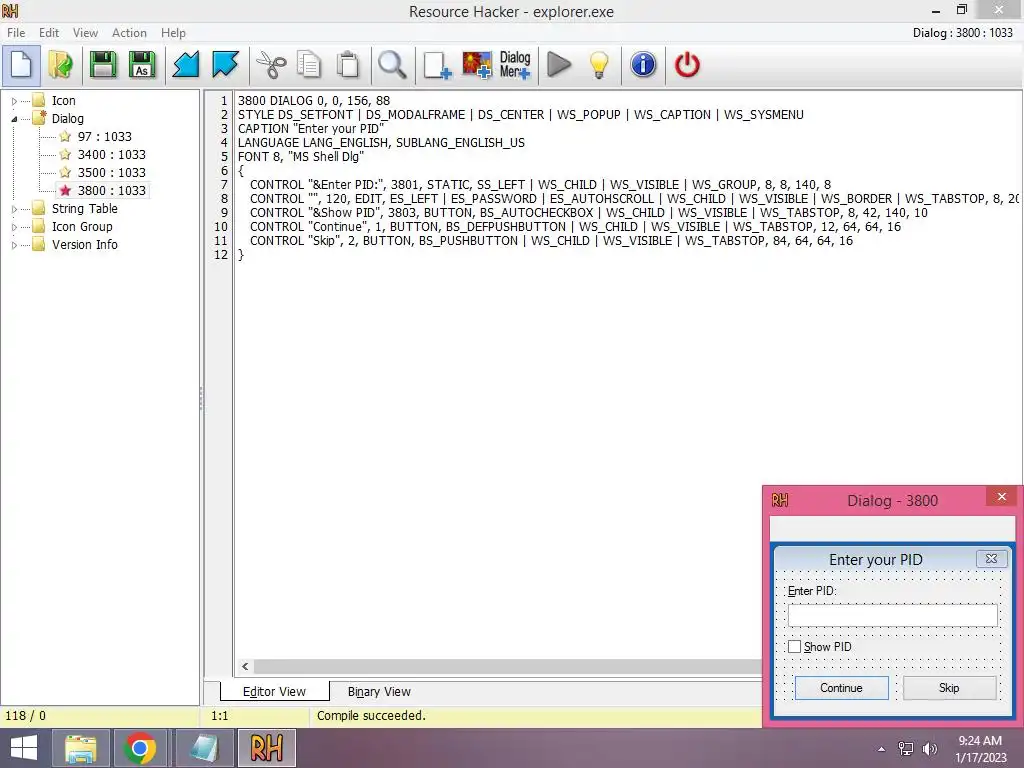
Task: Click the Skip button in the dialog preview
Action: (x=949, y=688)
